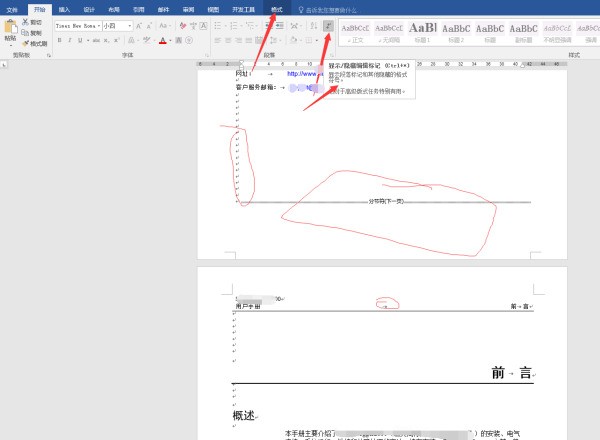Image resolution: width=600 pixels, height=440 pixels.
Task: Select the Format Painter (格式刷) tool
Action: pyautogui.click(x=35, y=43)
